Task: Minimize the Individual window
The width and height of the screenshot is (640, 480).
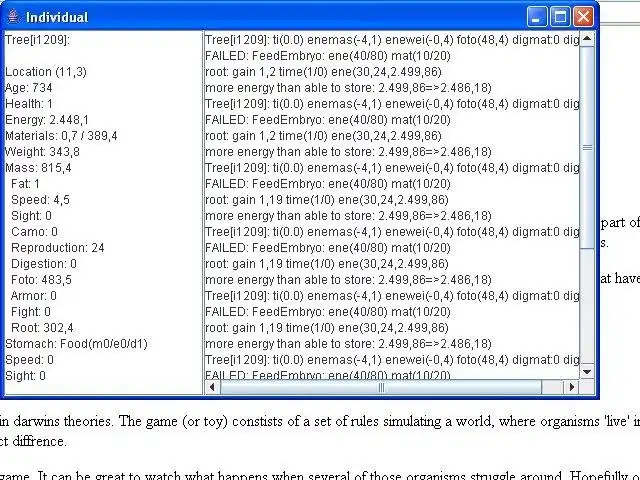Action: (x=537, y=17)
